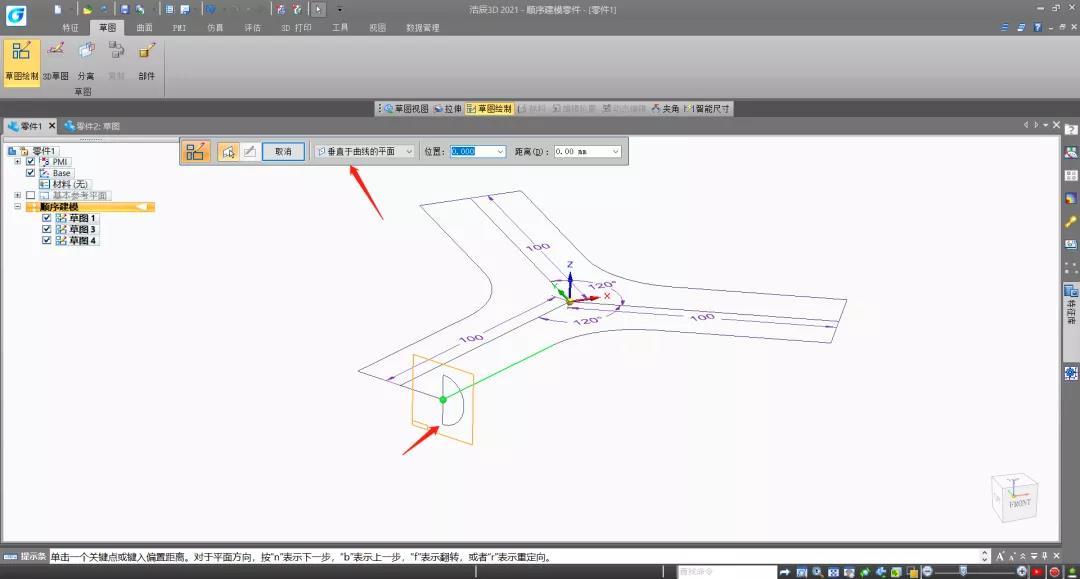Toggle the 草图 1 checkbox
This screenshot has width=1080, height=579.
point(47,218)
